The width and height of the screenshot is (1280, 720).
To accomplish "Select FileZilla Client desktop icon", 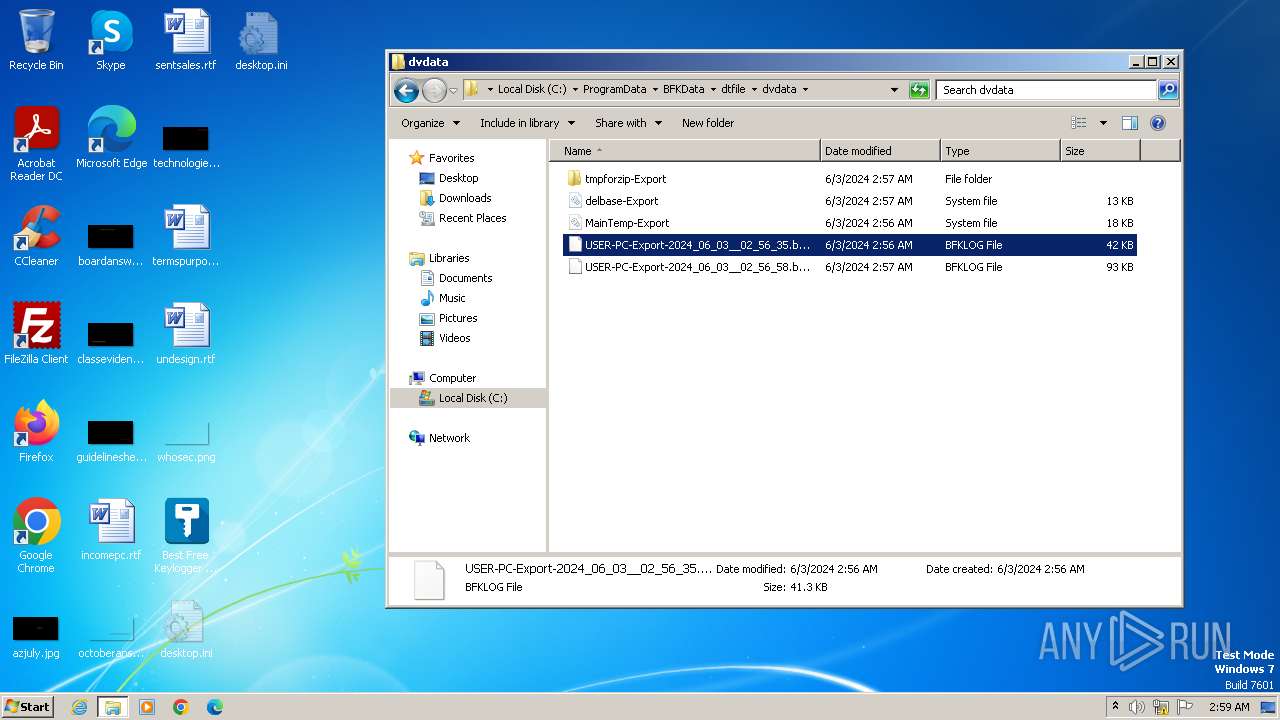I will click(36, 334).
